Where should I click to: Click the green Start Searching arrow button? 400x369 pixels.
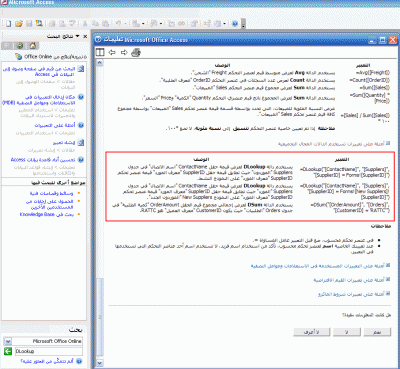[8, 351]
